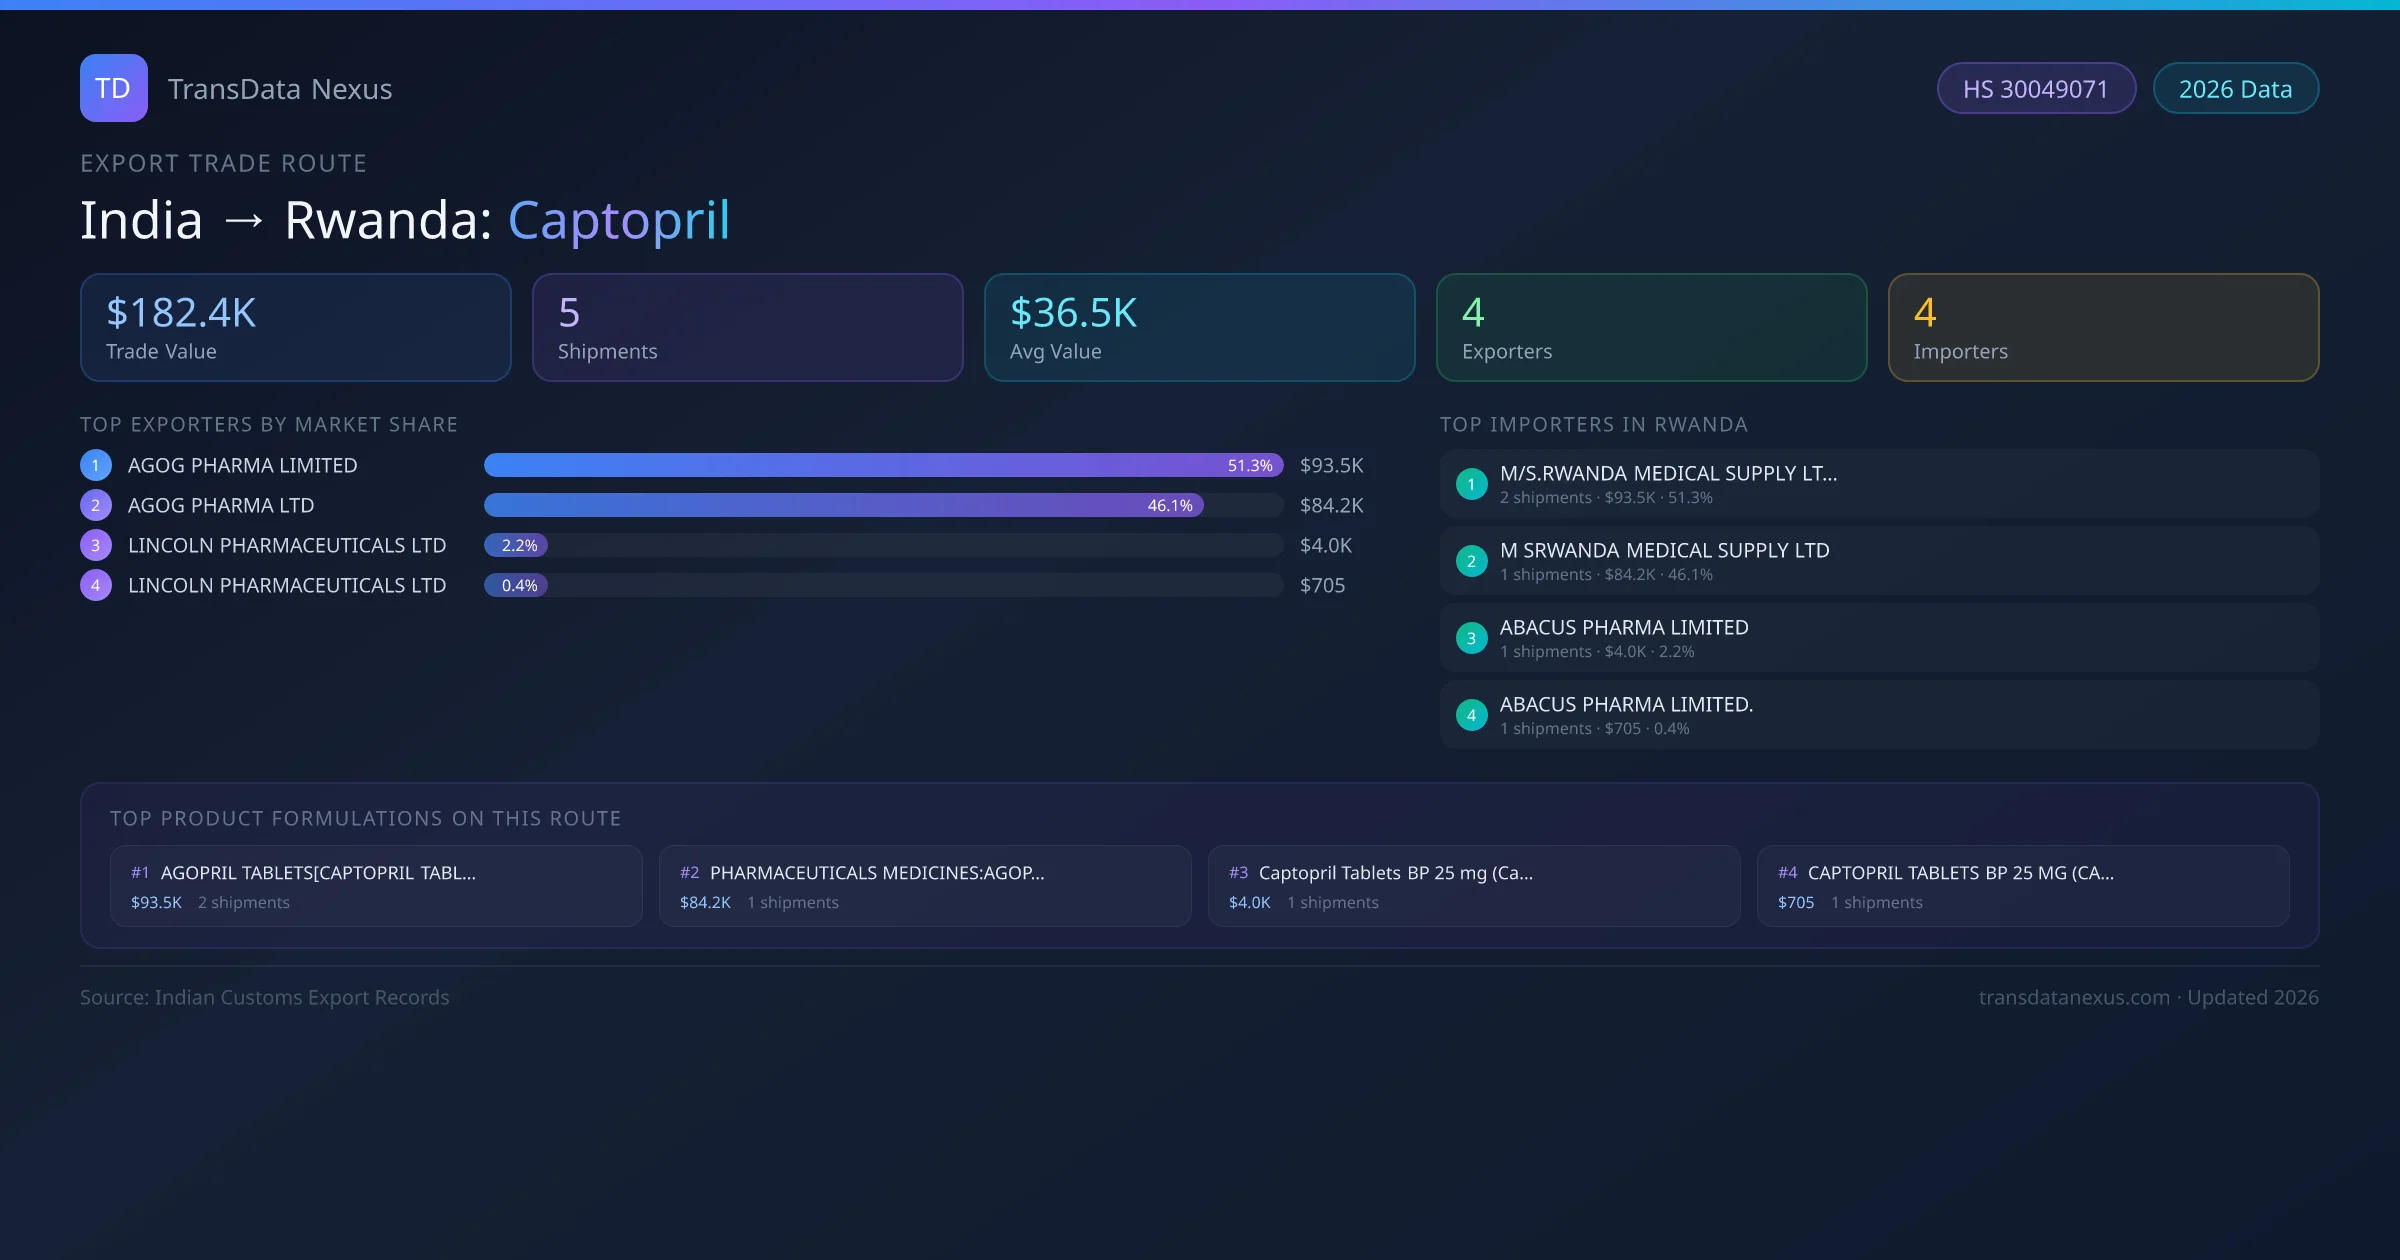Viewport: 2400px width, 1260px height.
Task: Open the $36.5K Avg Value card
Action: [1199, 328]
